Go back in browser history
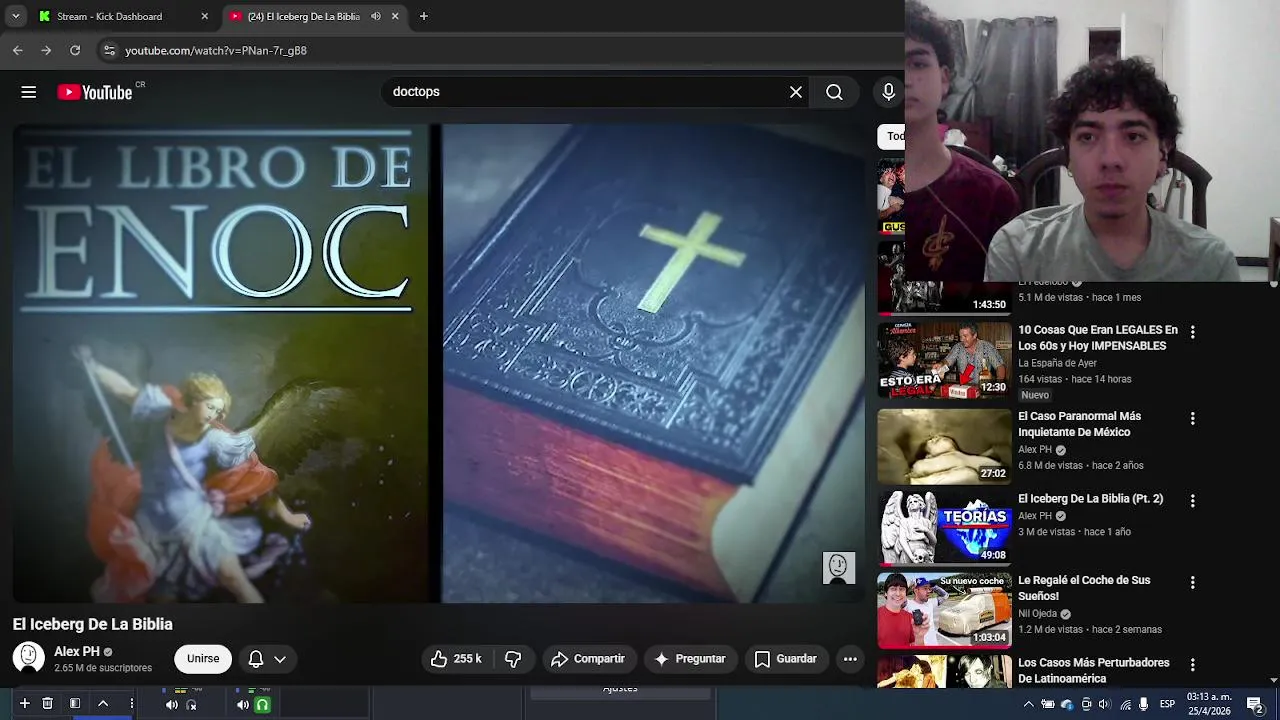Viewport: 1280px width, 720px height. pyautogui.click(x=18, y=50)
